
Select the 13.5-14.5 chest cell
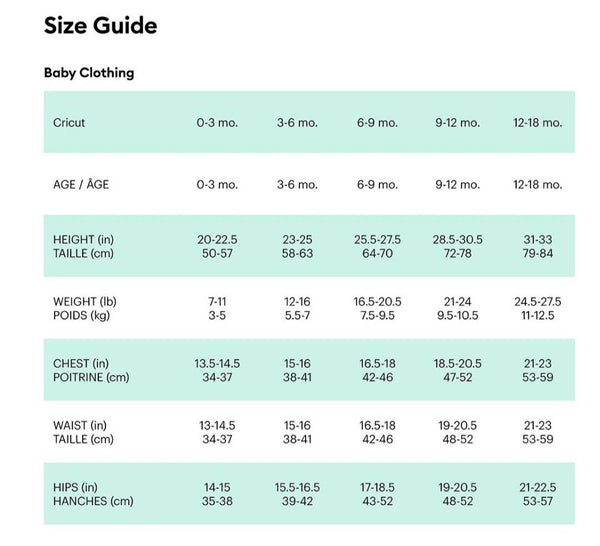[217, 364]
